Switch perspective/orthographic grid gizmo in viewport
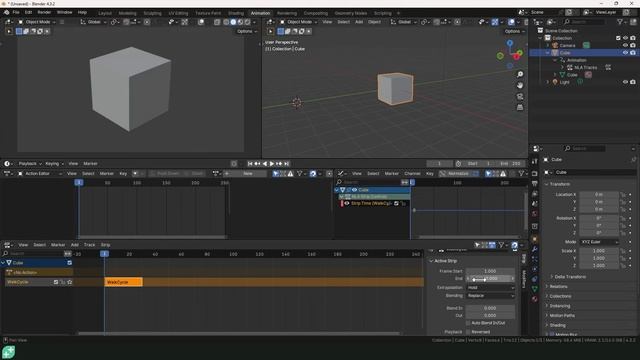This screenshot has height=360, width=640. point(520,107)
